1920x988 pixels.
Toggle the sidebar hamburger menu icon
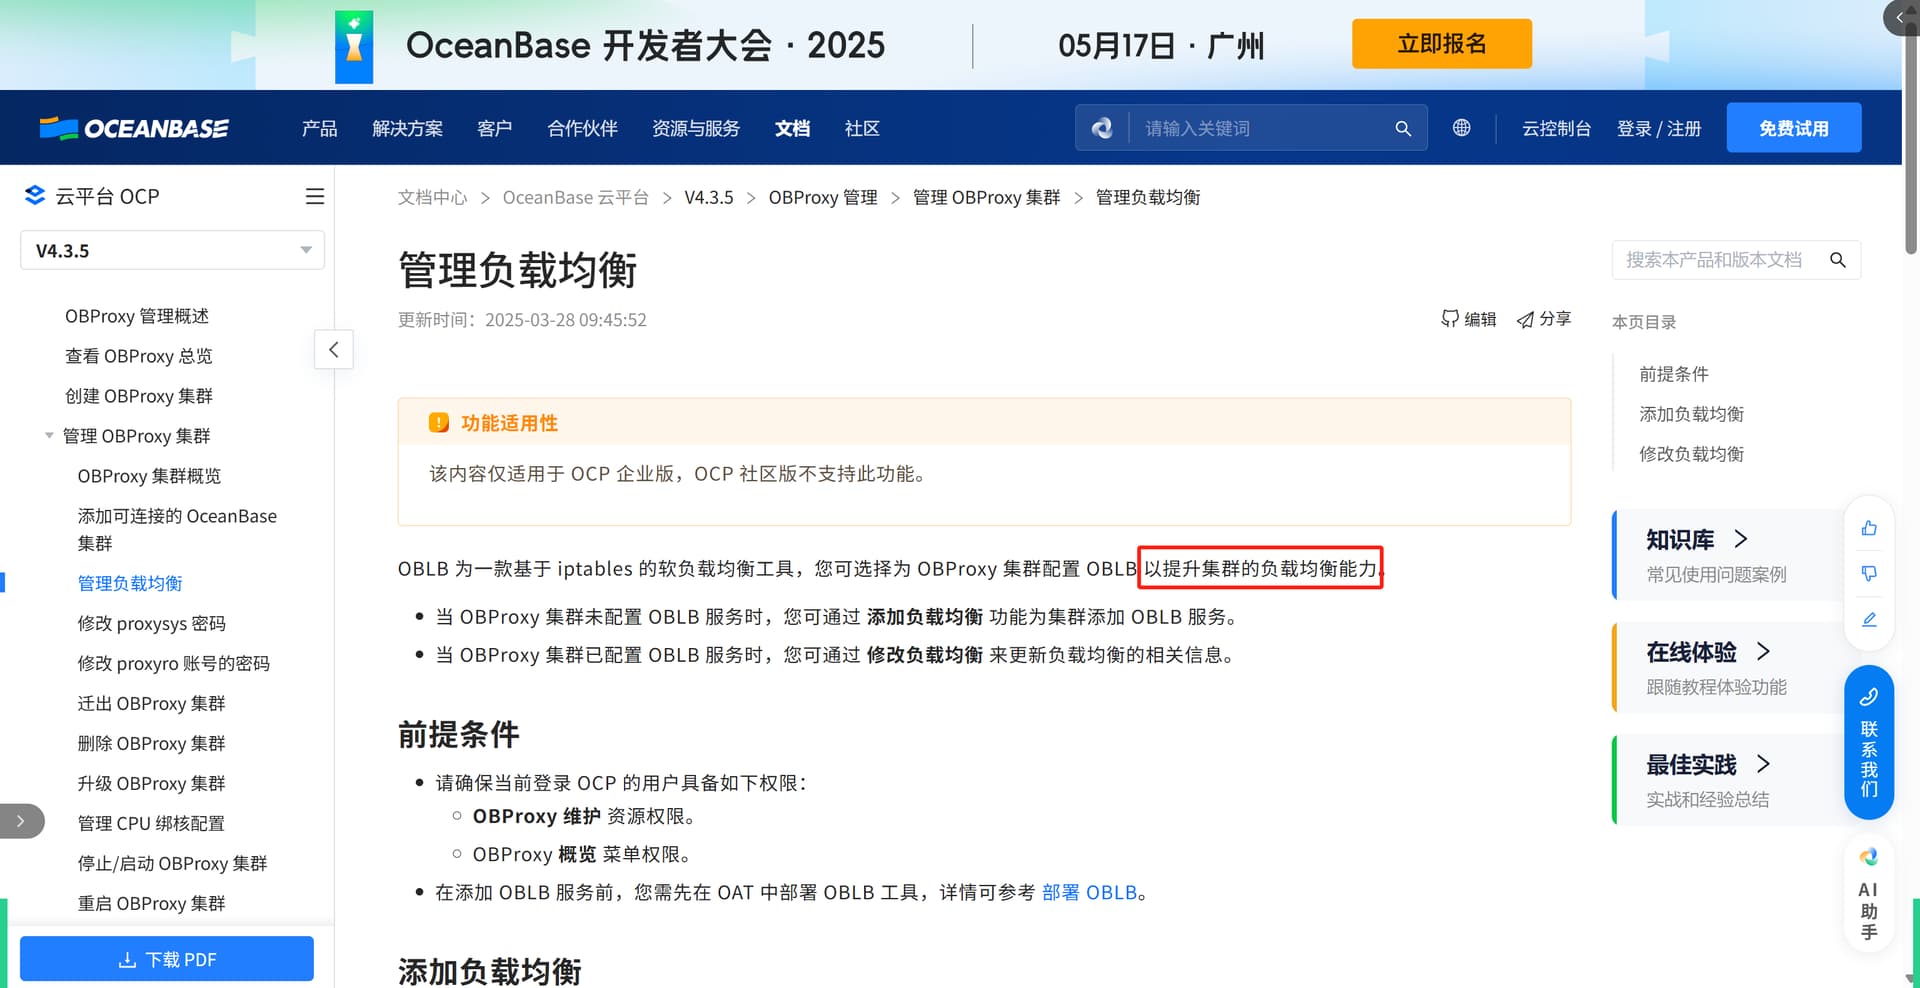(314, 196)
